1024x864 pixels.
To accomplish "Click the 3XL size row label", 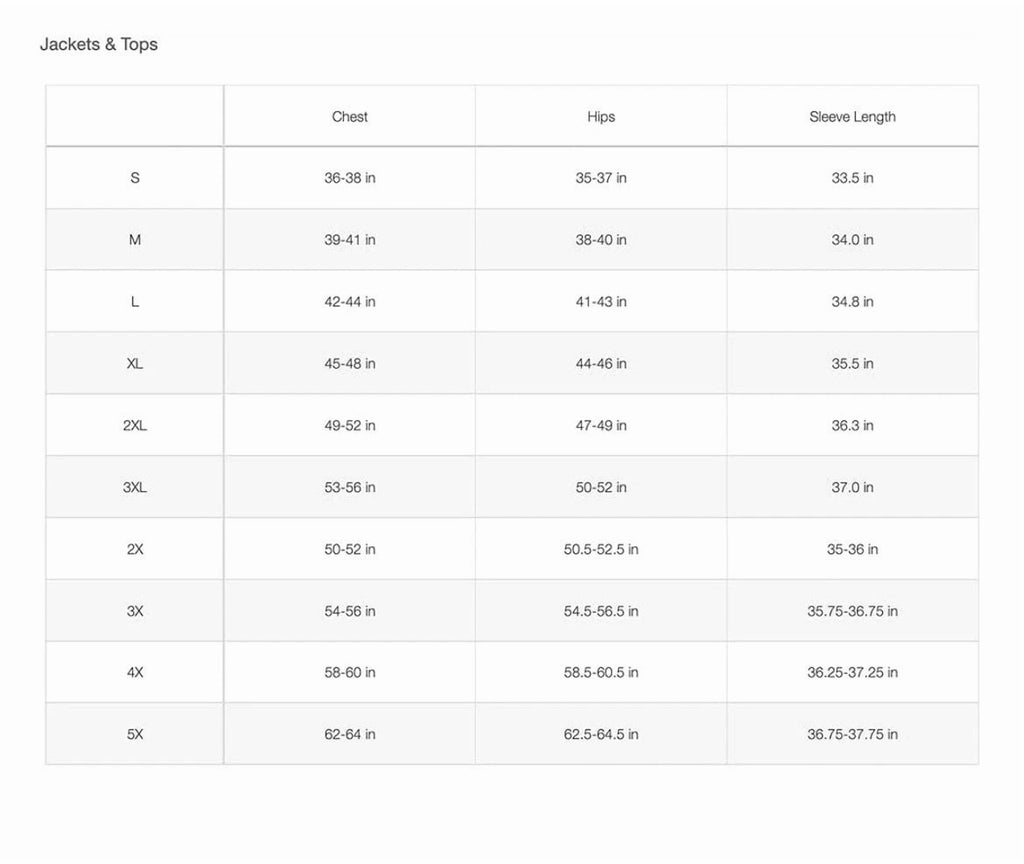I will pyautogui.click(x=135, y=487).
